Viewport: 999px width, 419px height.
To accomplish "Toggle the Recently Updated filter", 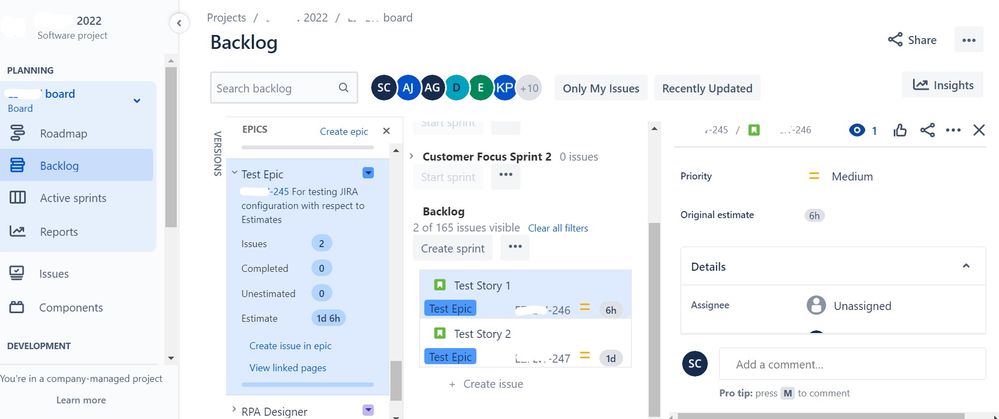I will point(707,89).
